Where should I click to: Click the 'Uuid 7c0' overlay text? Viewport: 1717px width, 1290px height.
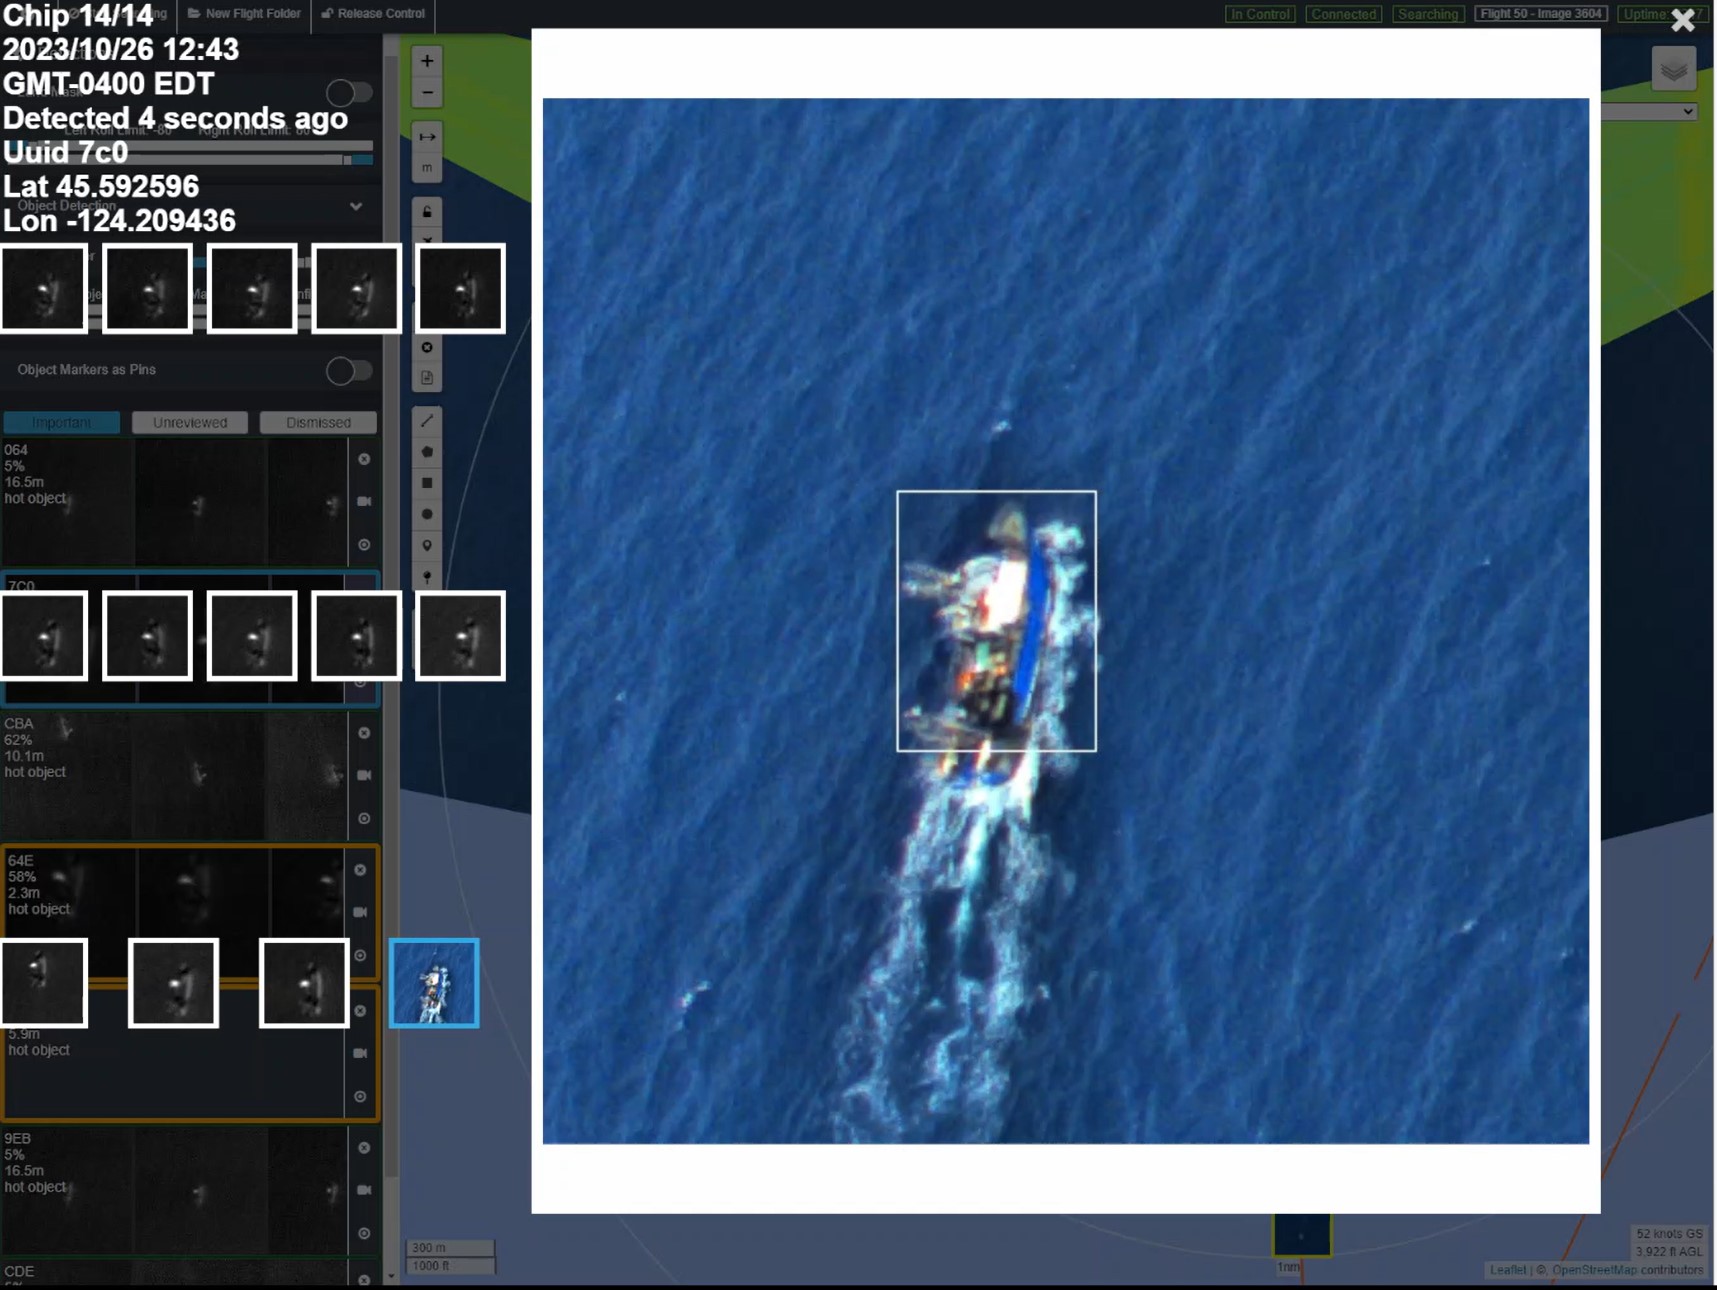[x=66, y=153]
